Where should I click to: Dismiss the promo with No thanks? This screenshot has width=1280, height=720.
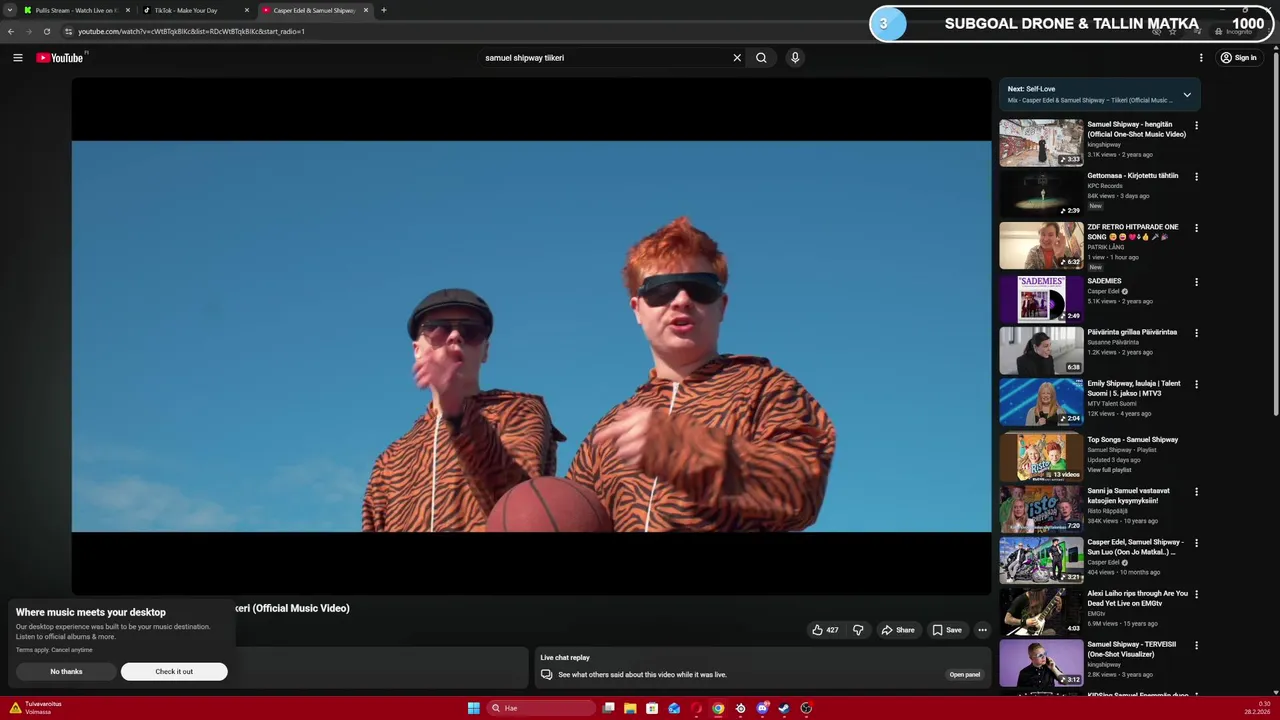tap(66, 672)
